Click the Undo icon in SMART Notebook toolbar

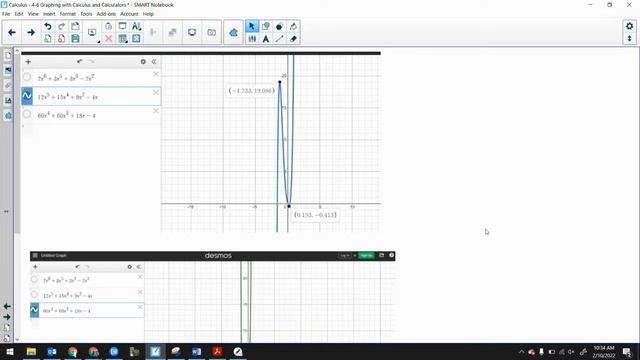pos(48,26)
